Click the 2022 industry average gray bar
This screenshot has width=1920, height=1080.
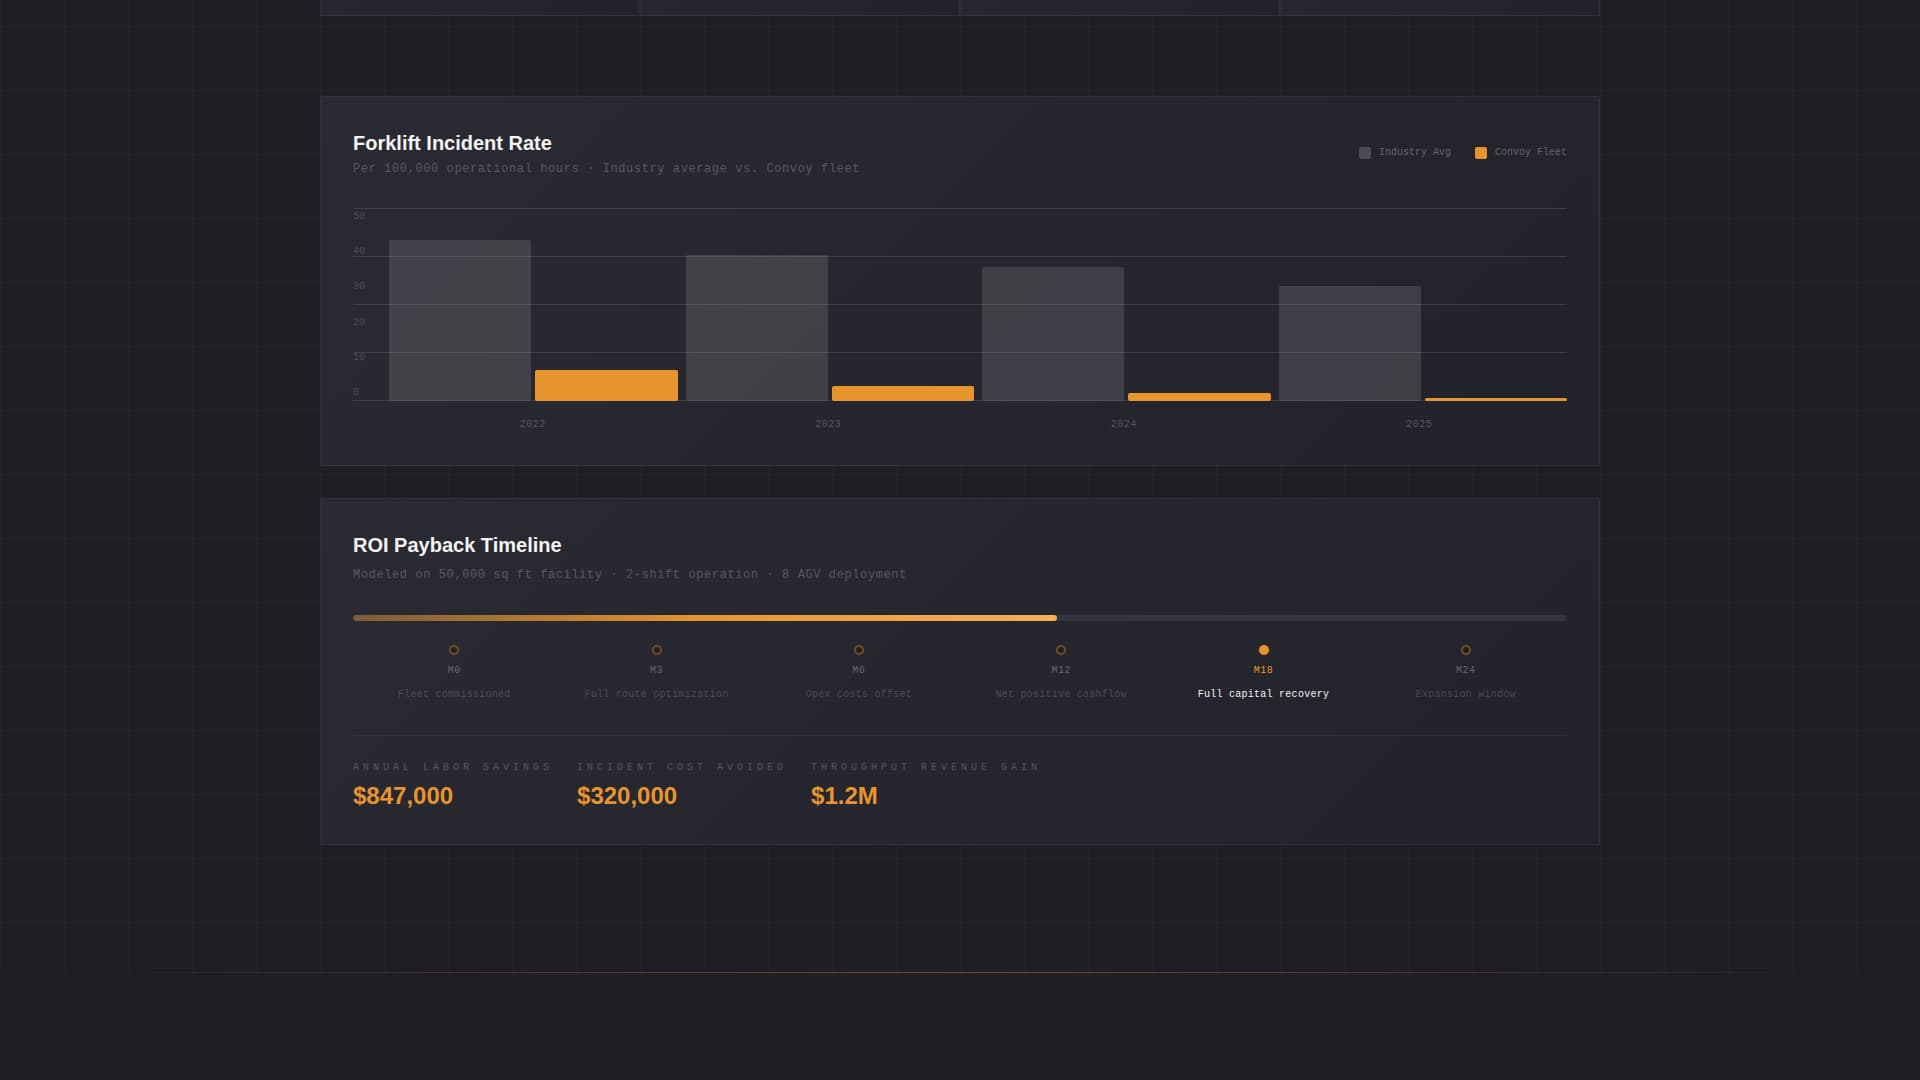tap(460, 320)
